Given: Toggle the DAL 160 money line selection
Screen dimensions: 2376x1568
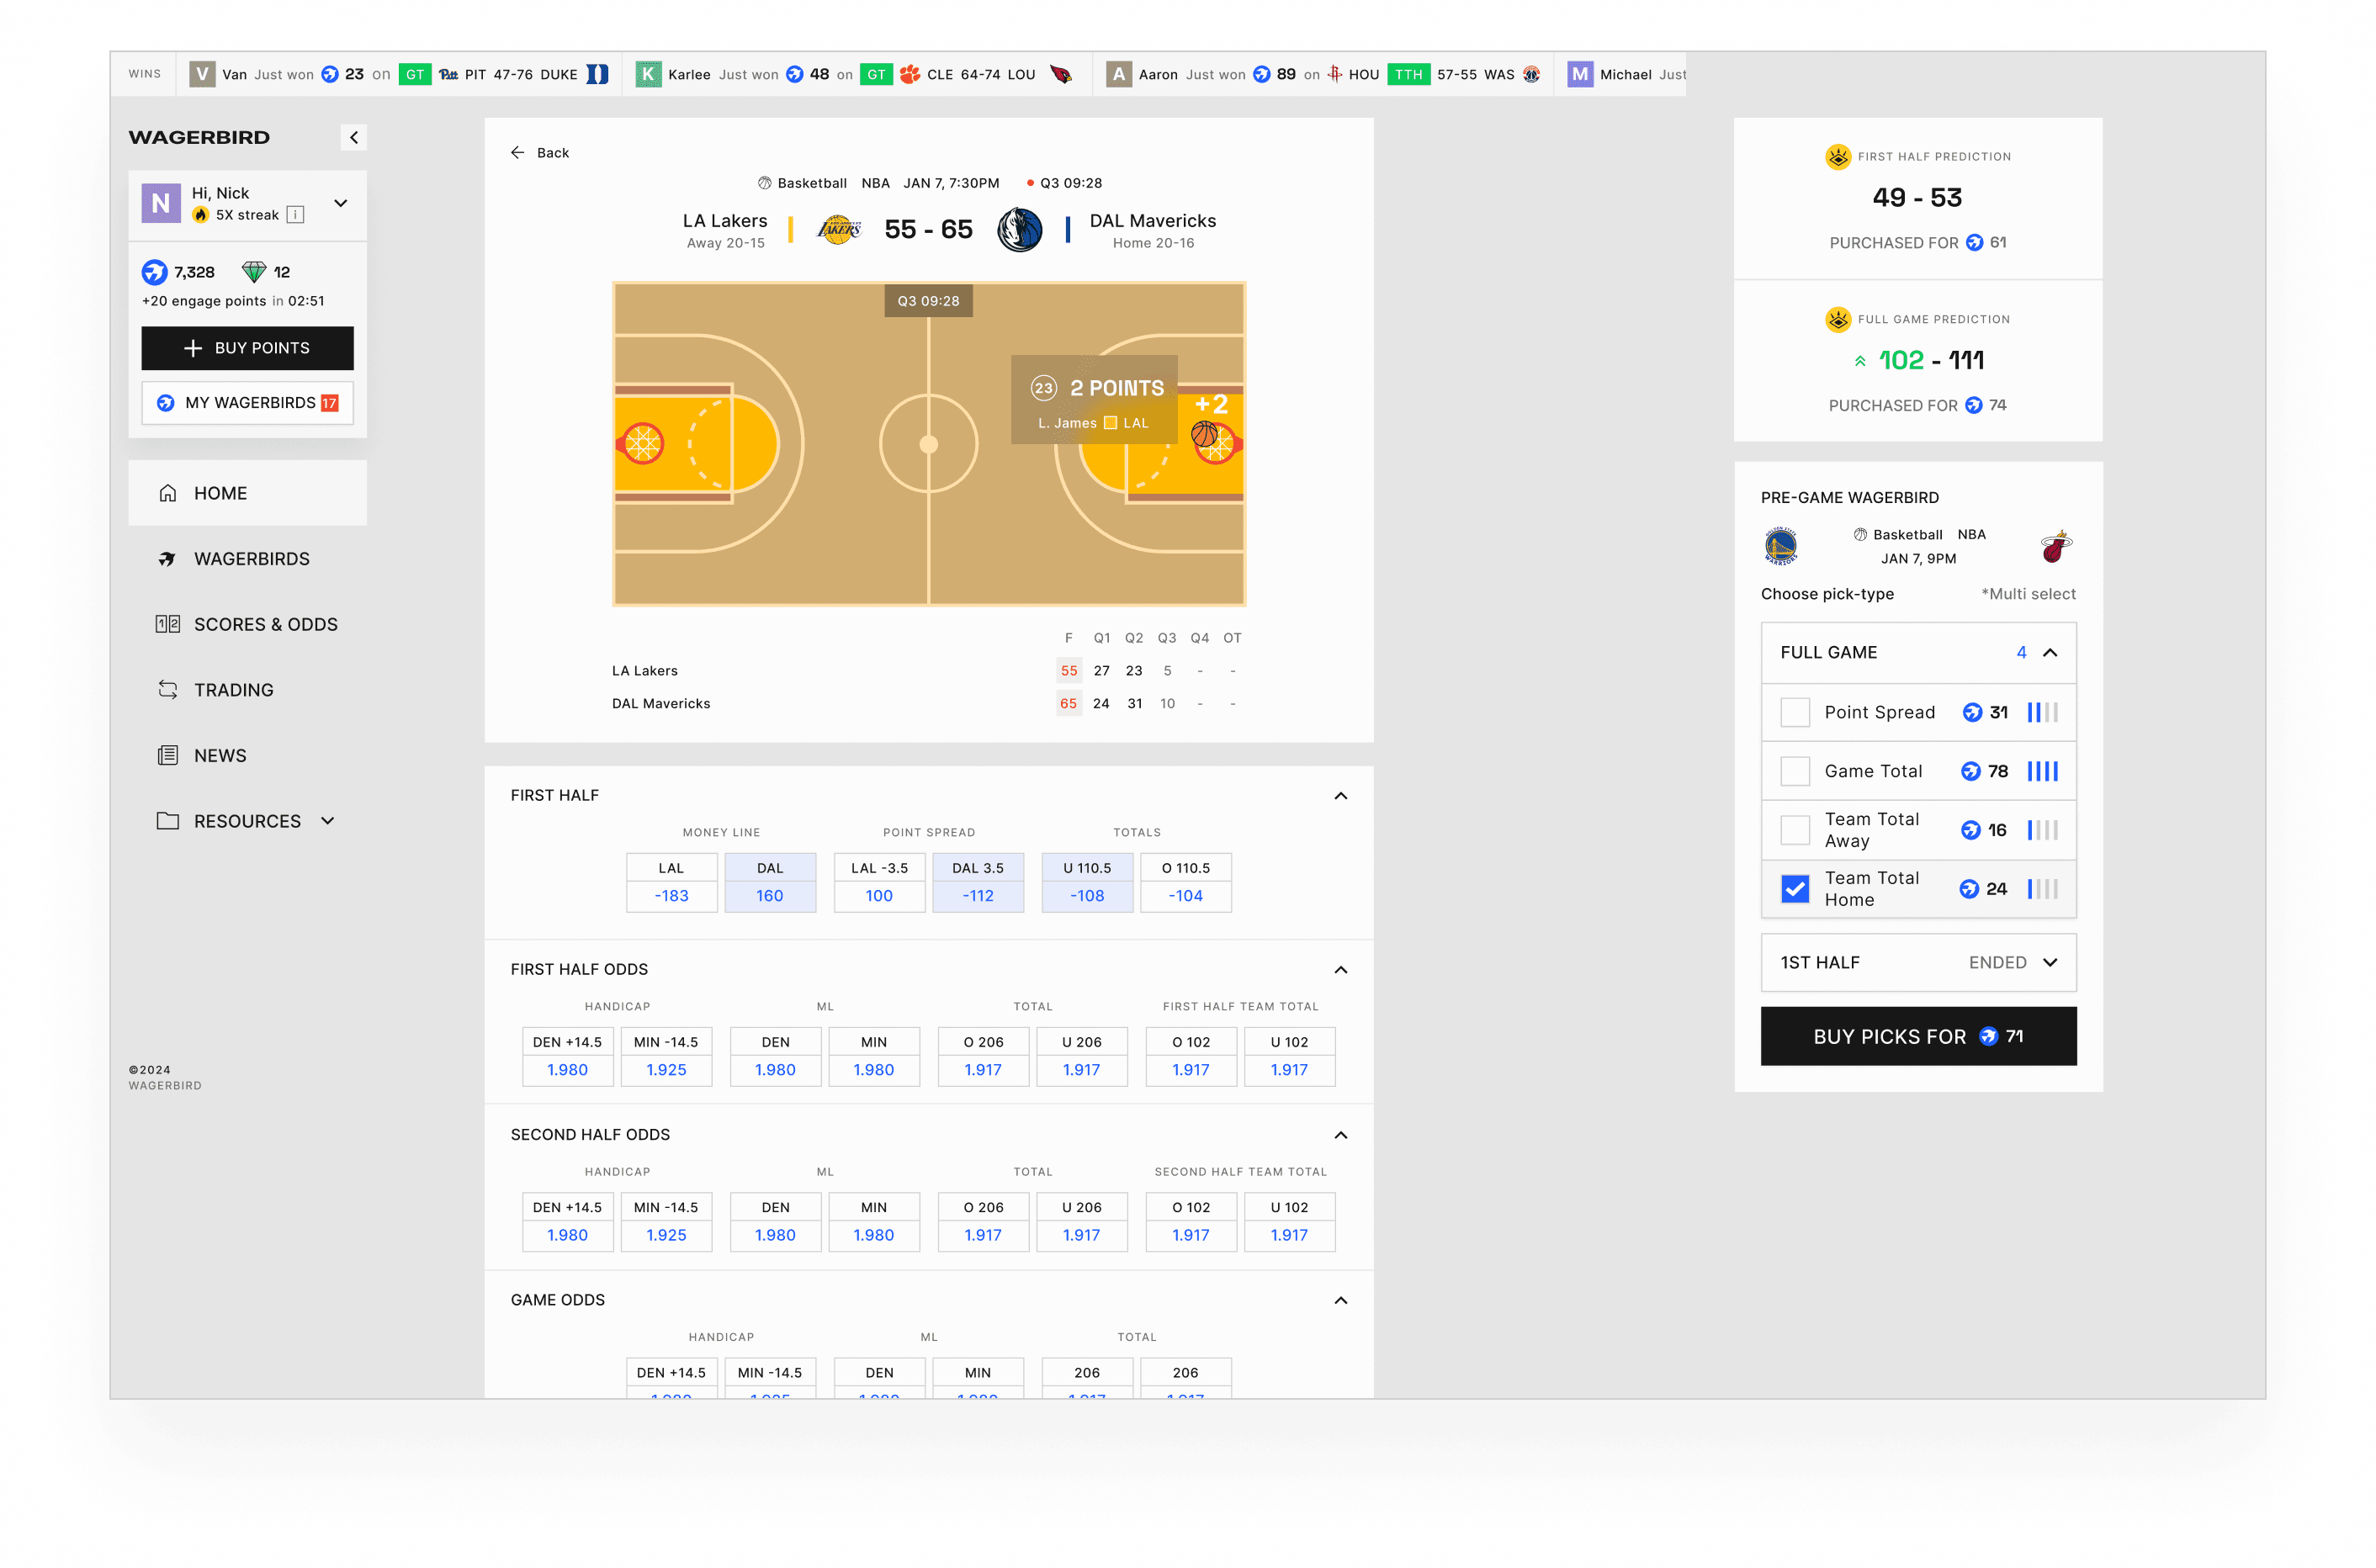Looking at the screenshot, I should [x=770, y=882].
